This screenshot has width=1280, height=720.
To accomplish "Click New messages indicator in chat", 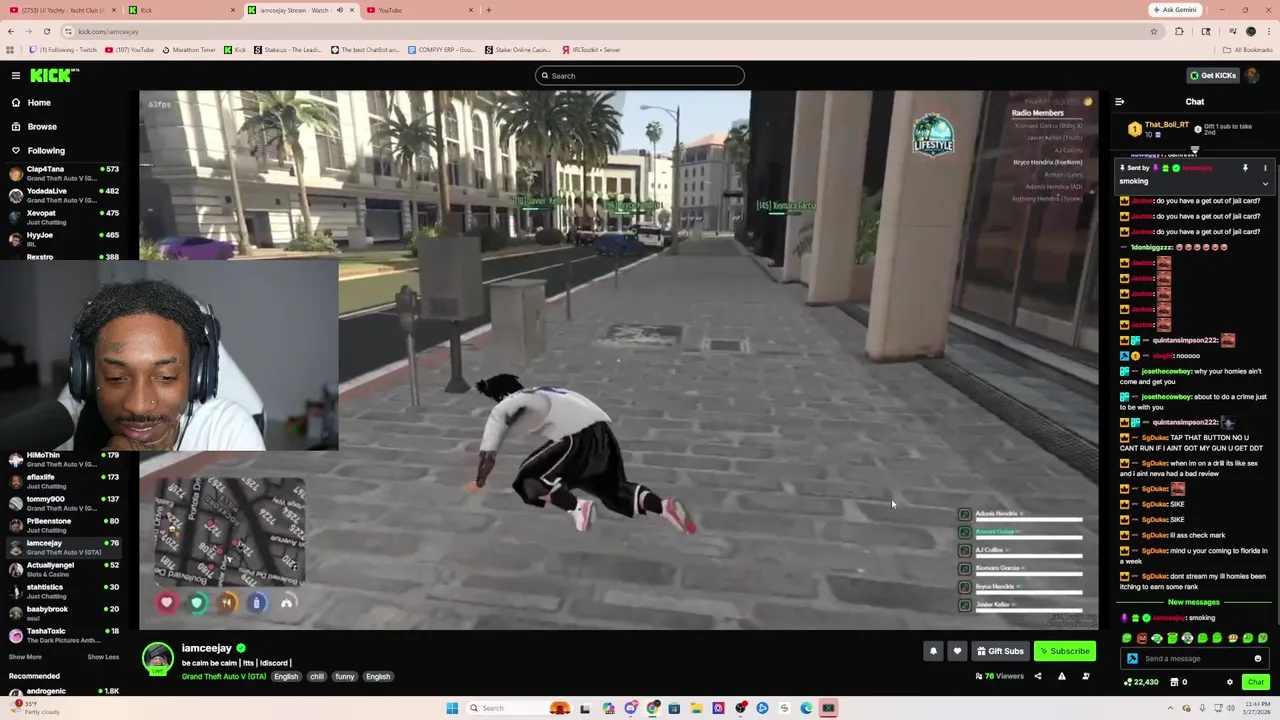I will click(x=1194, y=603).
